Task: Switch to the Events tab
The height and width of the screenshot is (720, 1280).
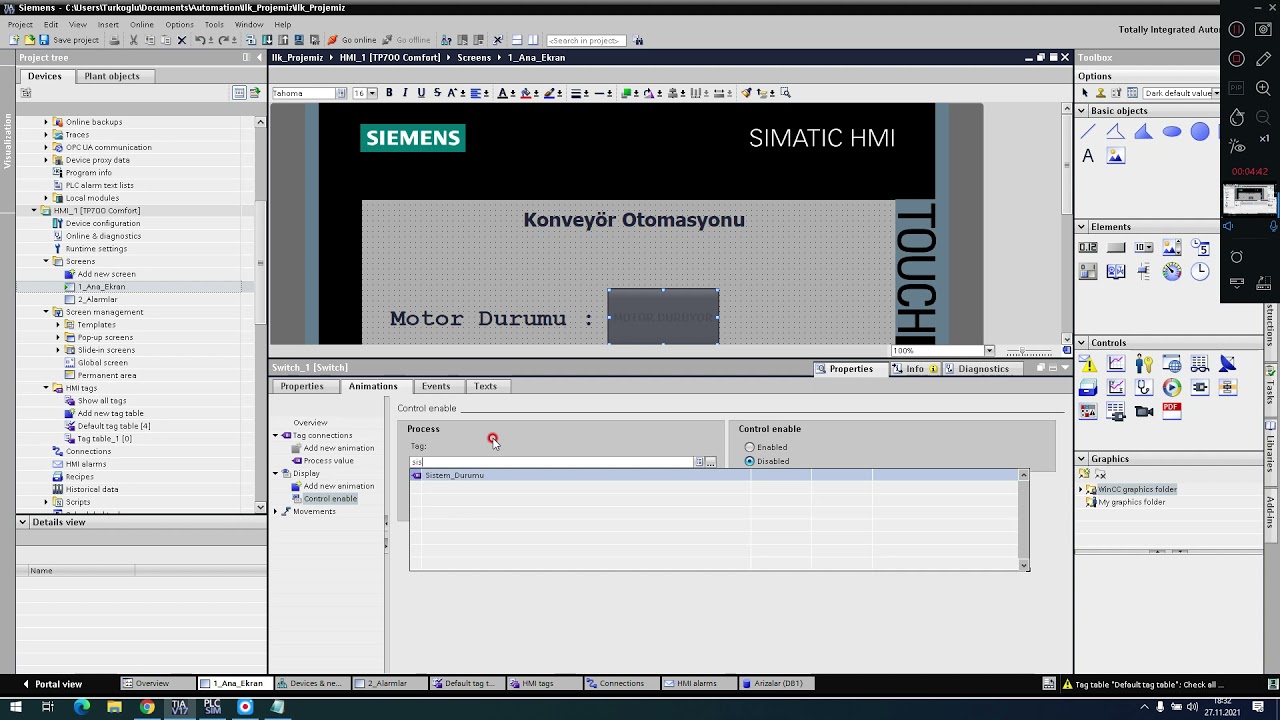Action: point(436,386)
